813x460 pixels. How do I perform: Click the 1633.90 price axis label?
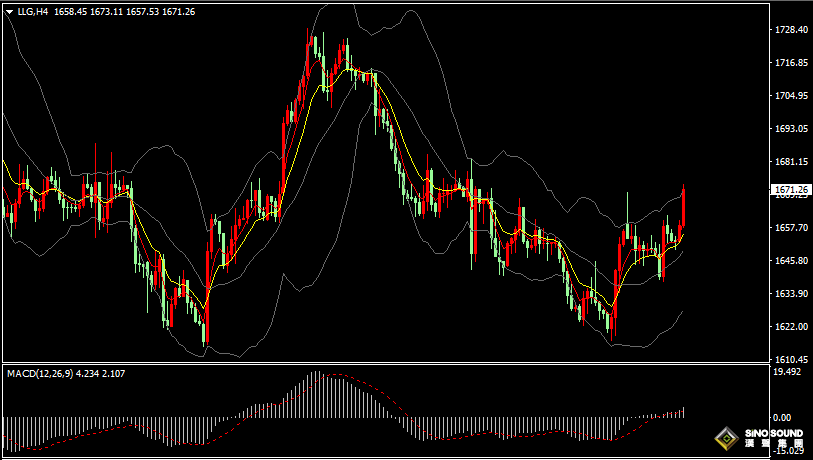[791, 294]
